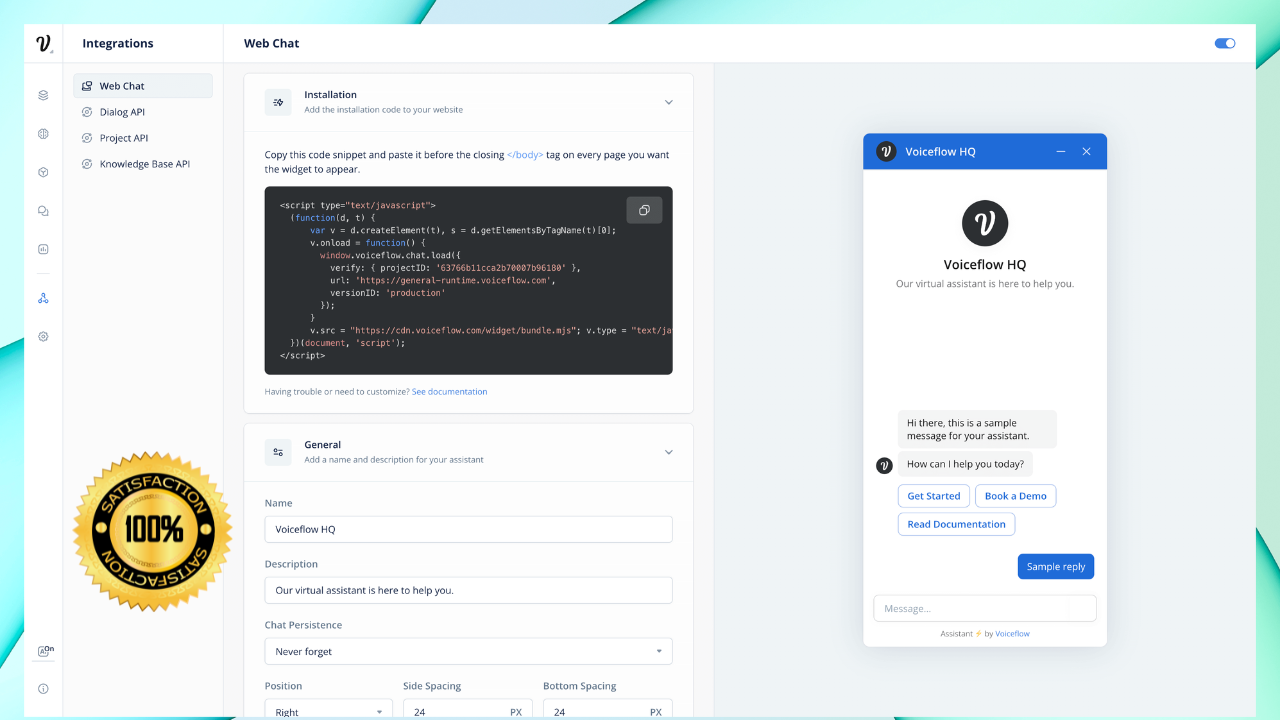The height and width of the screenshot is (720, 1280).
Task: Minimize the Voiceflow HQ chat widget
Action: pos(1061,152)
